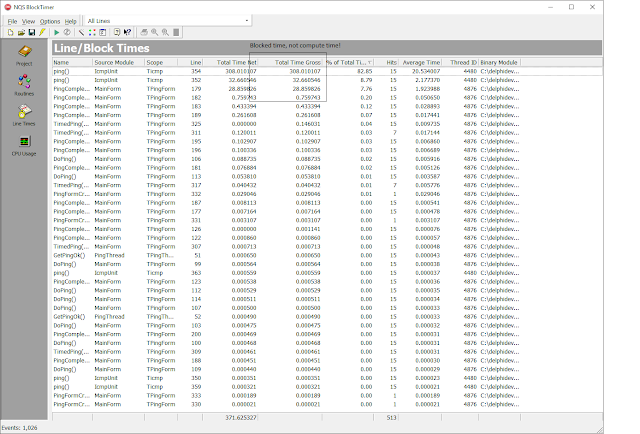Click the first magnifier zoom icon
The width and height of the screenshot is (640, 434).
(155, 32)
